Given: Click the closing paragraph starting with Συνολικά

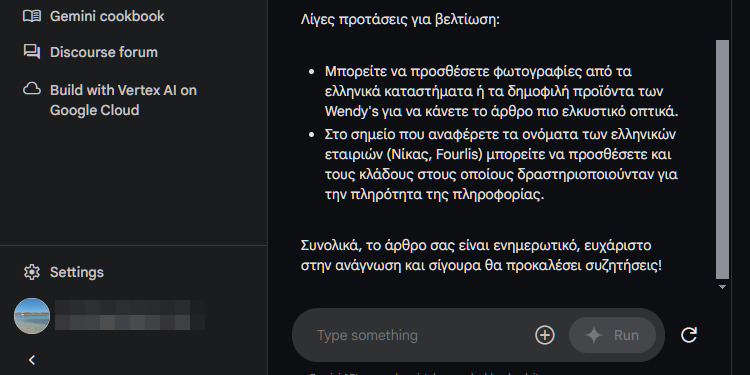Looking at the screenshot, I should point(481,255).
